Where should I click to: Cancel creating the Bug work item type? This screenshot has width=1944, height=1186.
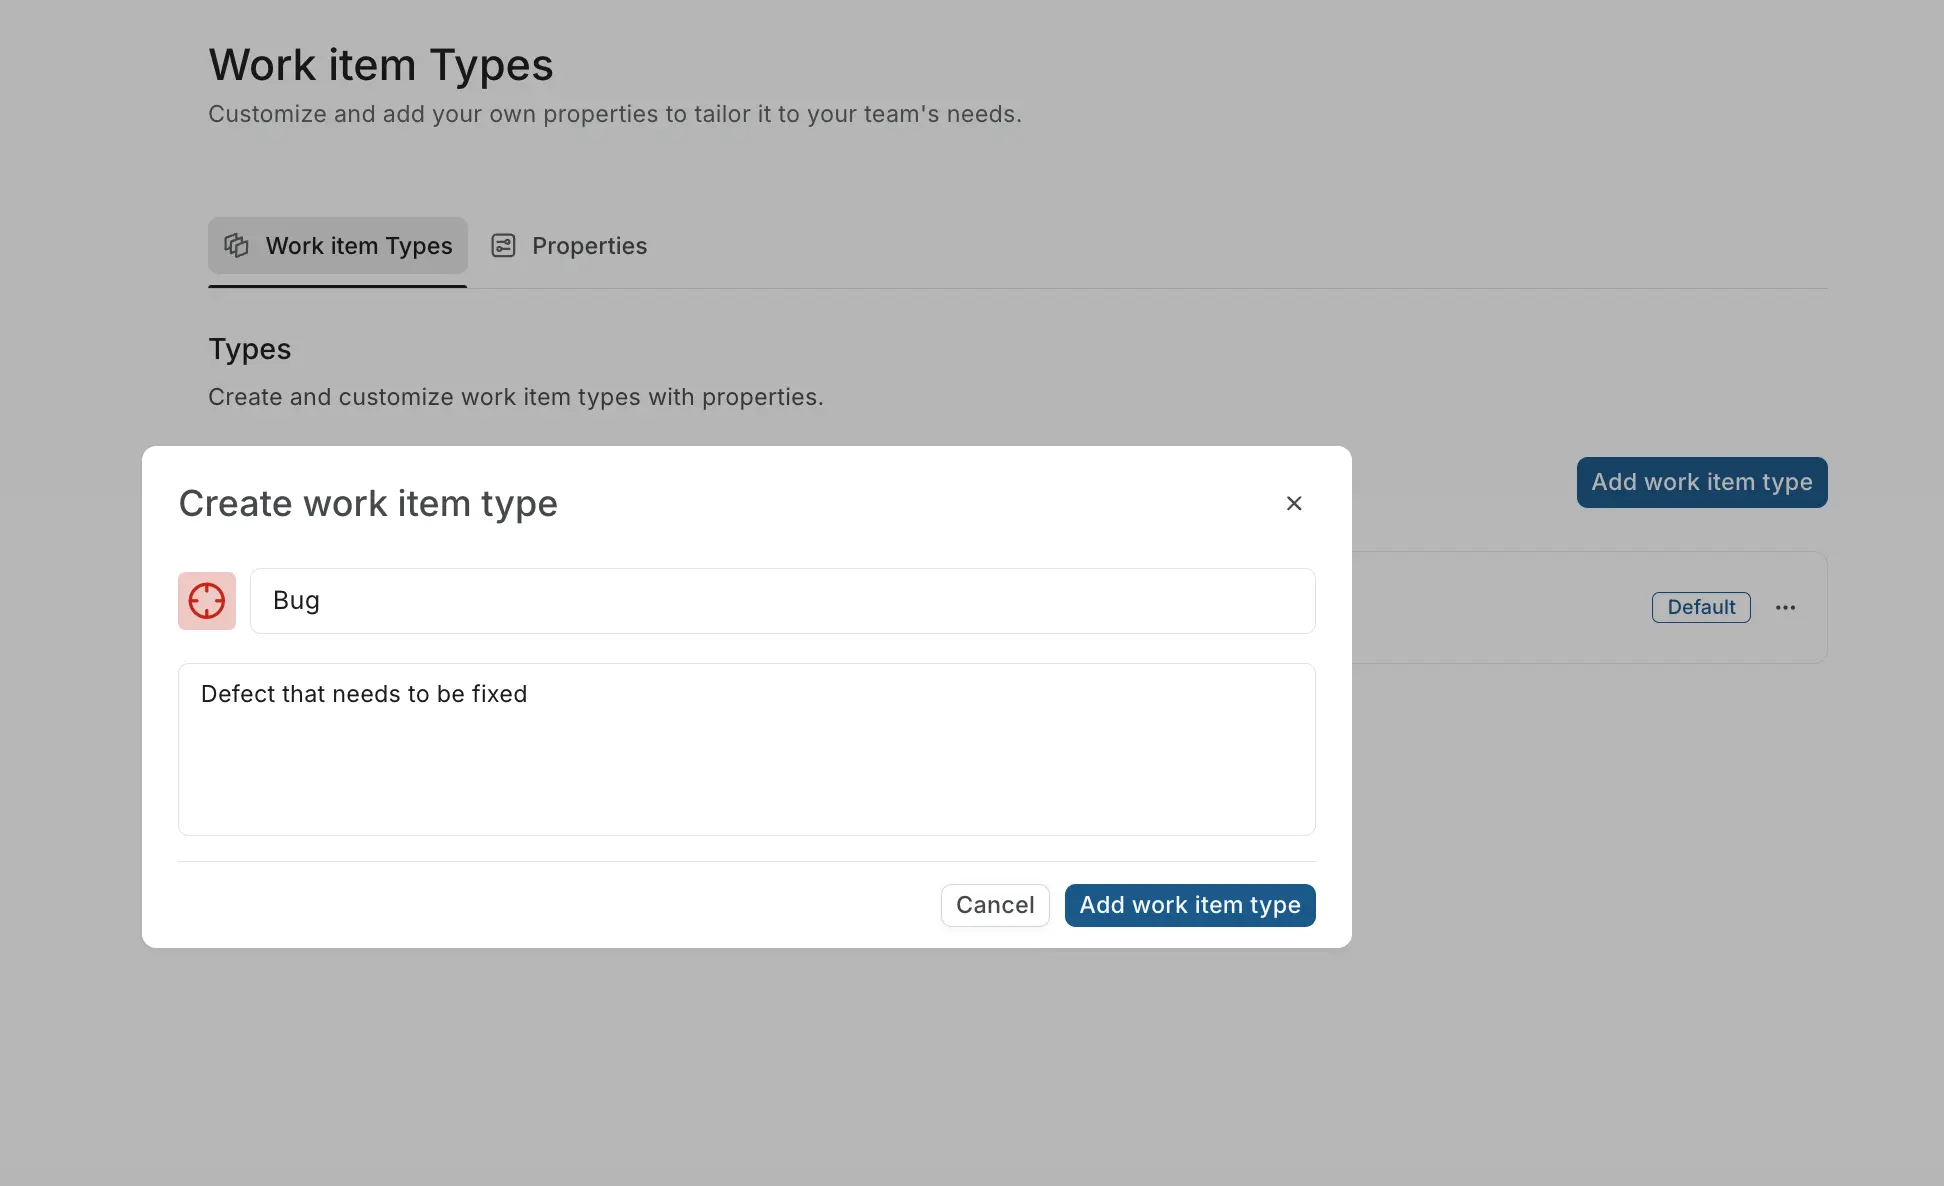tap(994, 905)
